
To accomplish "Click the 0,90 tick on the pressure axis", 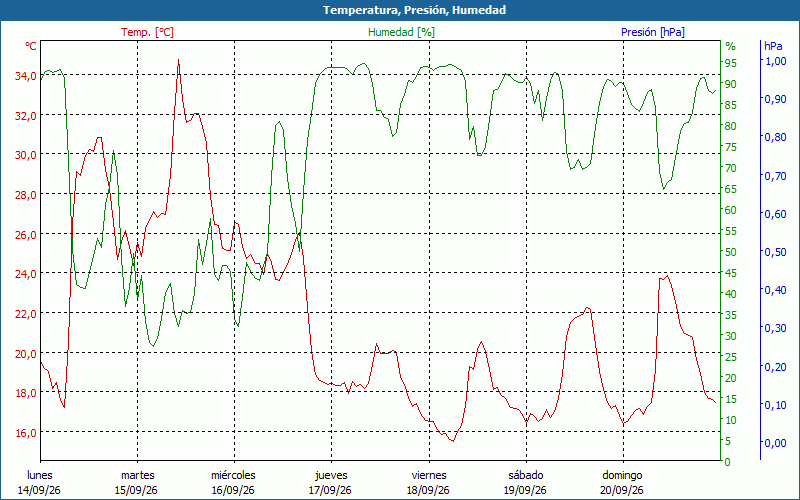I will [775, 99].
